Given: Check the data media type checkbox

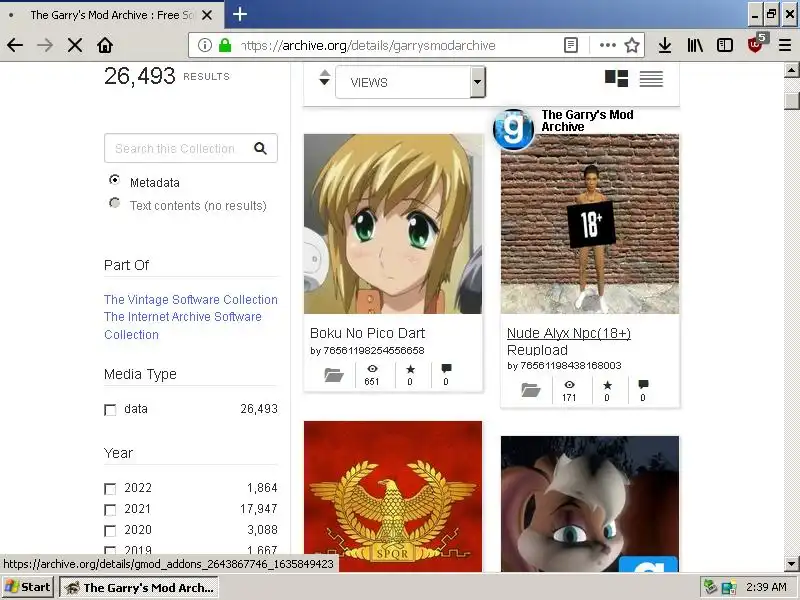Looking at the screenshot, I should pos(110,410).
